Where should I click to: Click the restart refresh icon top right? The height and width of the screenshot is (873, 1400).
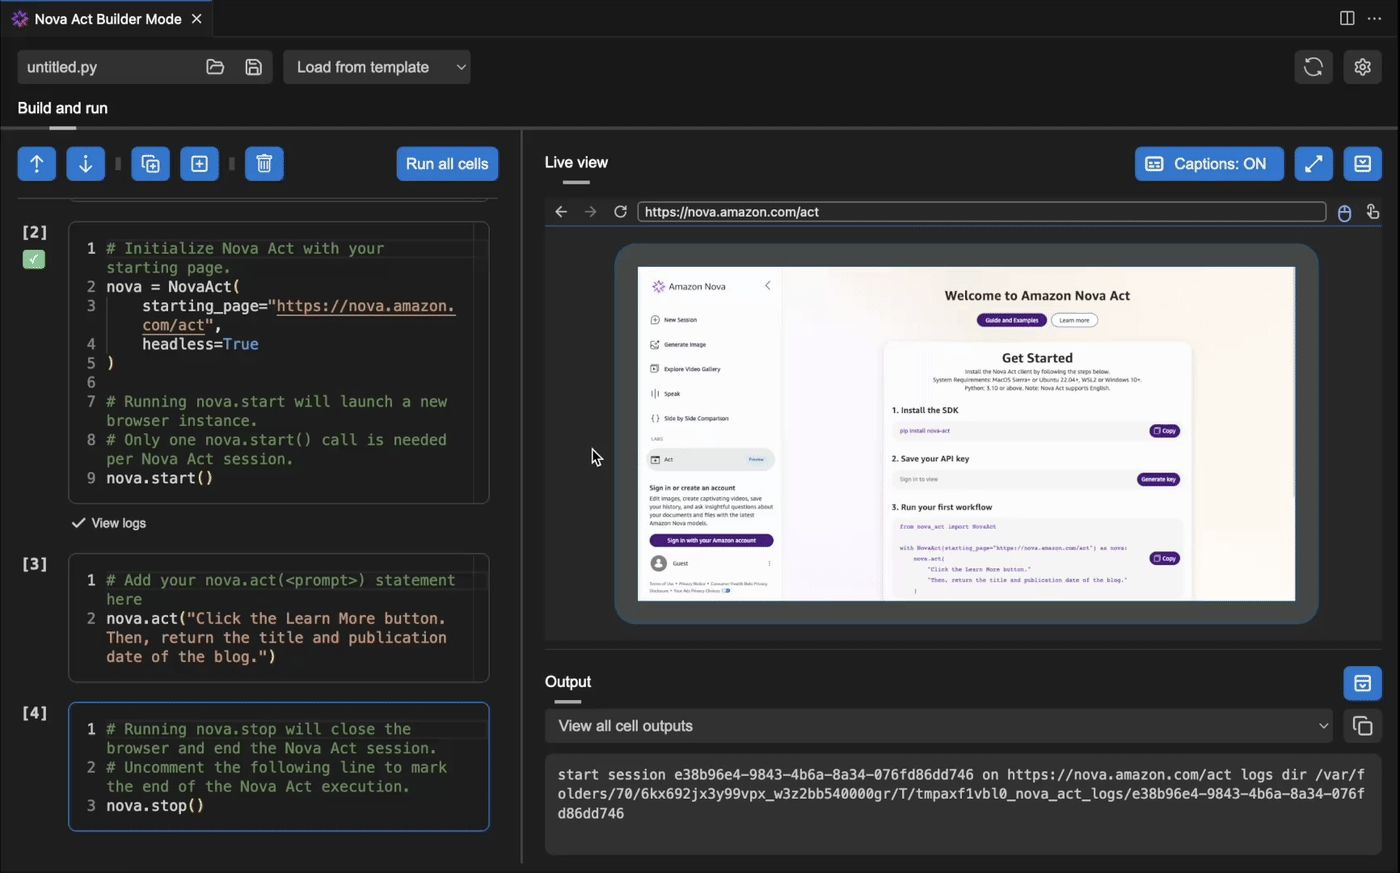coord(1313,67)
